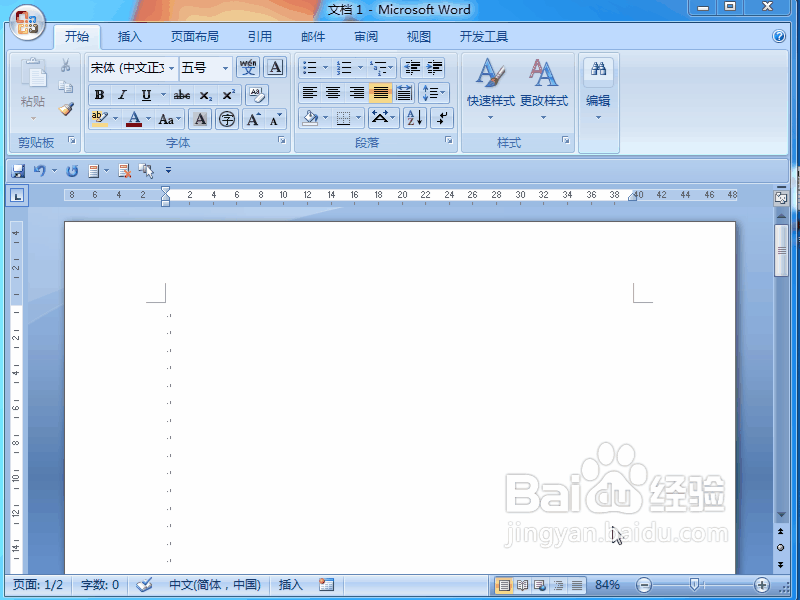
Task: Select the subscript icon
Action: coord(205,94)
